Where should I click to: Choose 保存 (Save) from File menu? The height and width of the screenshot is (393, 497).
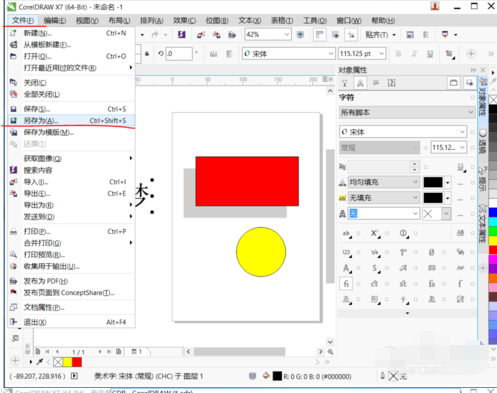tap(71, 109)
